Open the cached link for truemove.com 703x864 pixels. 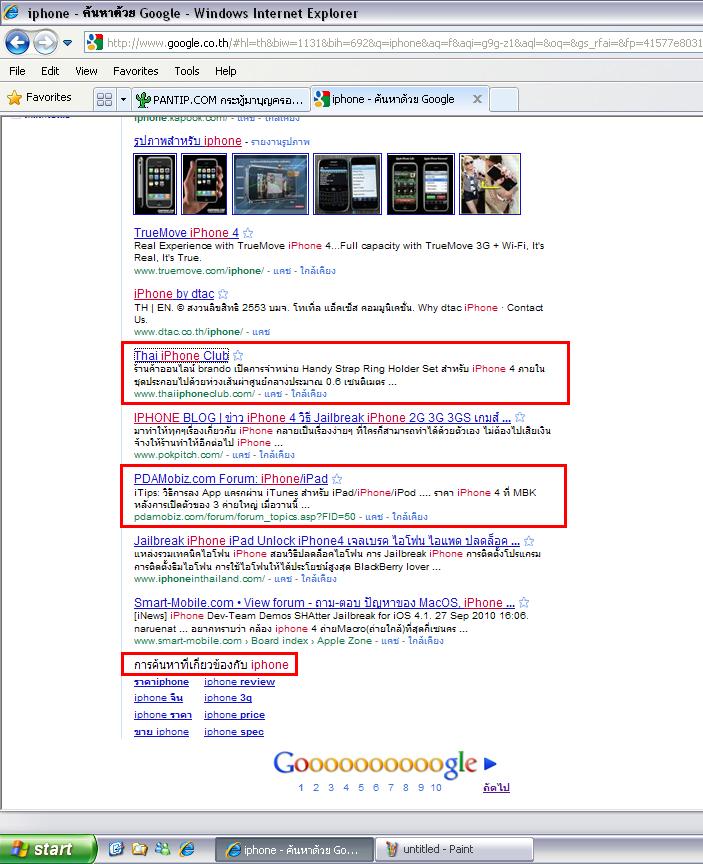282,271
